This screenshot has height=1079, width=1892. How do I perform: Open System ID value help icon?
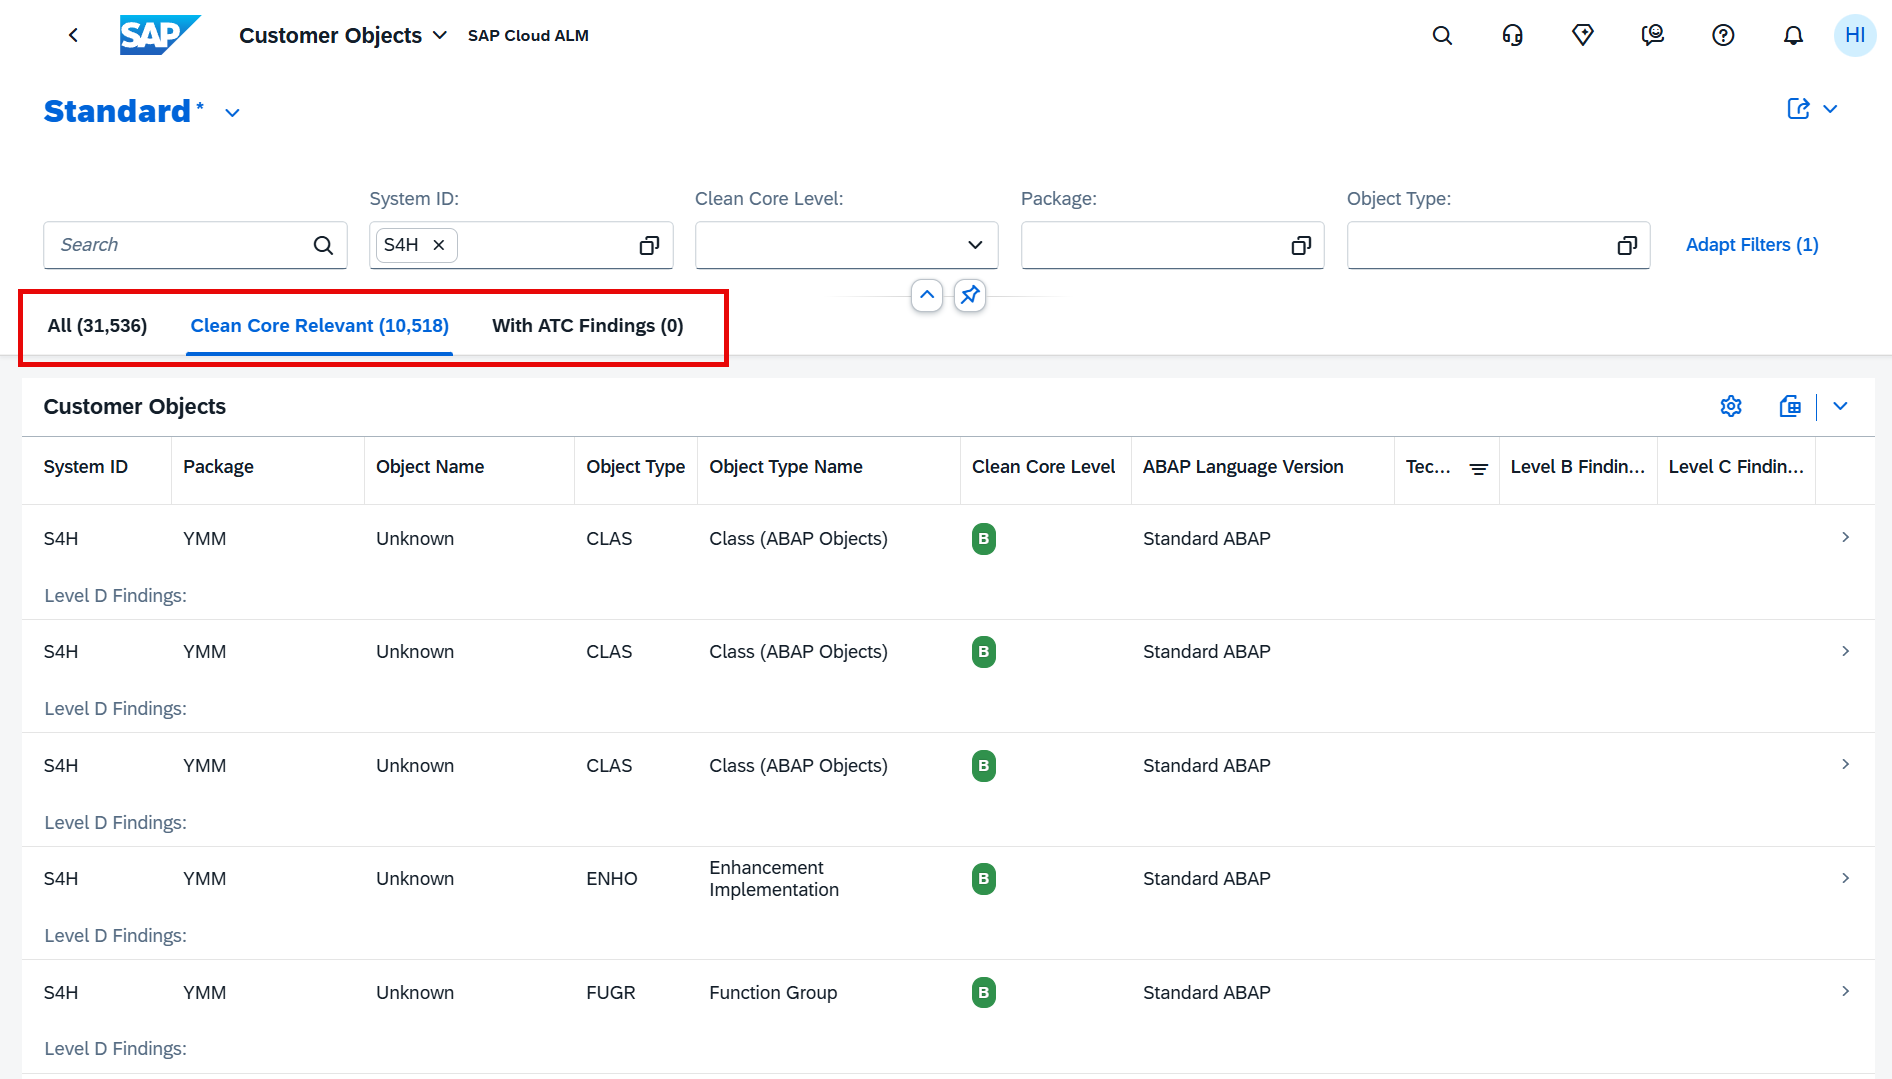649,245
